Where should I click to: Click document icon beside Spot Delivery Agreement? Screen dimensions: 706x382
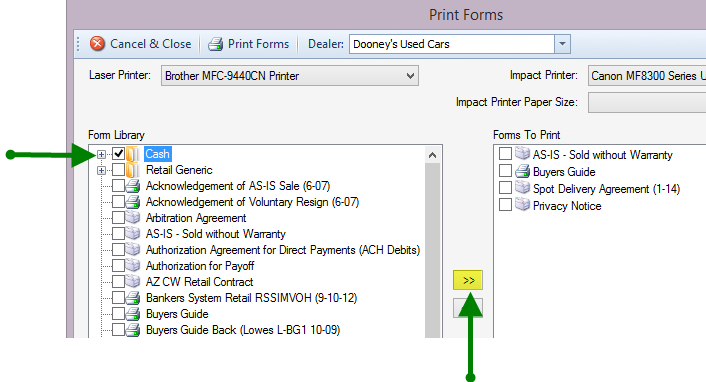[x=522, y=187]
